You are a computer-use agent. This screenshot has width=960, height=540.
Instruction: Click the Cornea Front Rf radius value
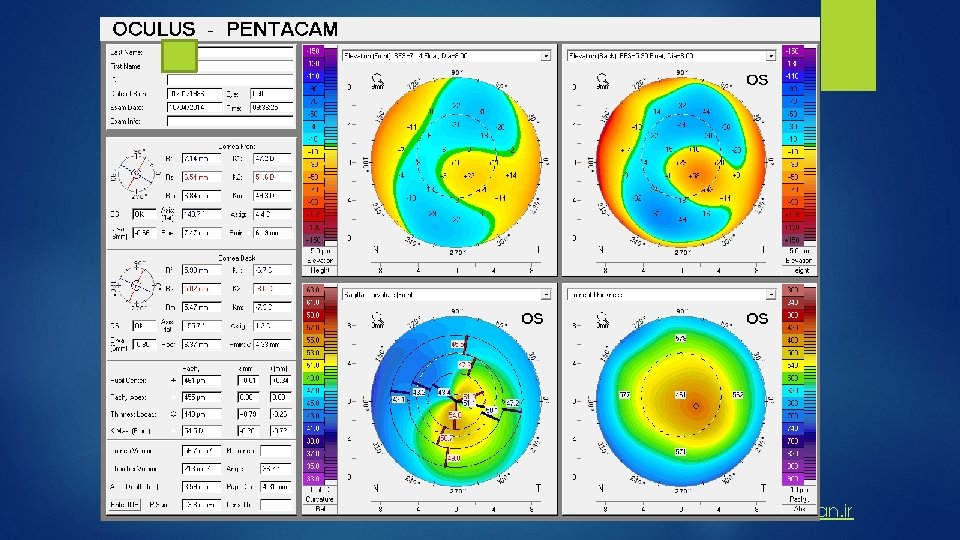click(201, 159)
